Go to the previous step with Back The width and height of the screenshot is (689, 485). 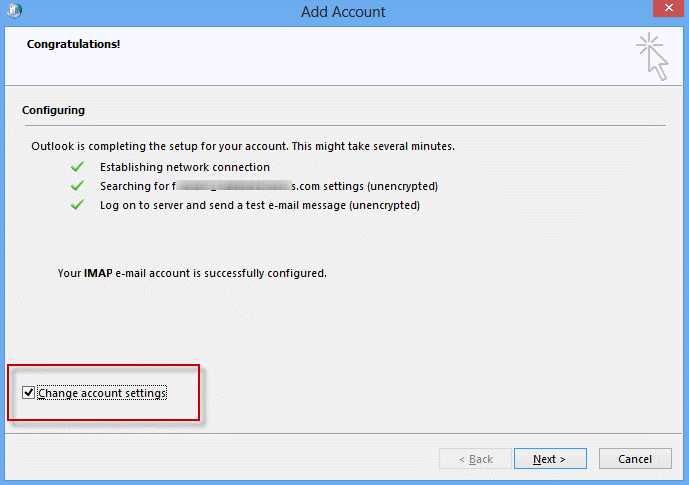click(x=475, y=459)
